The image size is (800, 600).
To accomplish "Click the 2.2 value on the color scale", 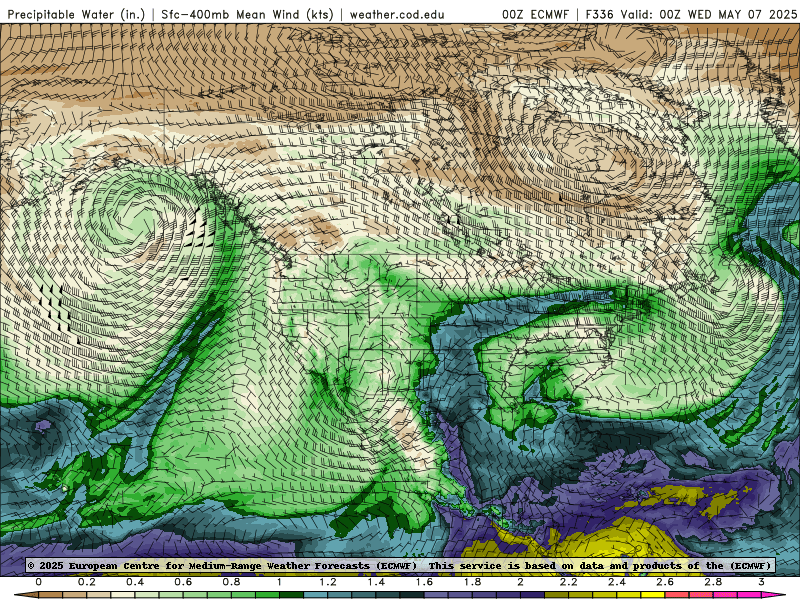I will 569,582.
